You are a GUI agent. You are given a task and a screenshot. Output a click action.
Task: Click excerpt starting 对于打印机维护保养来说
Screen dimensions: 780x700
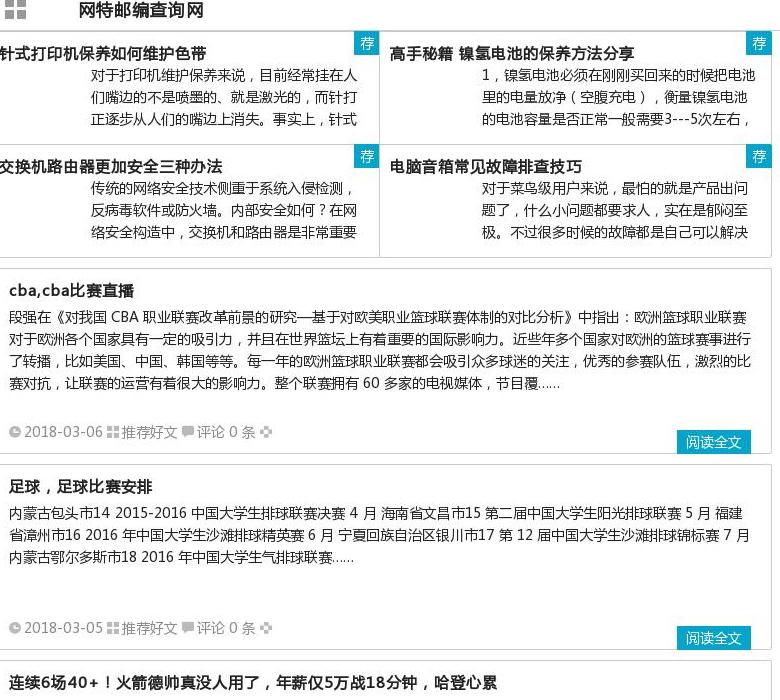(224, 97)
